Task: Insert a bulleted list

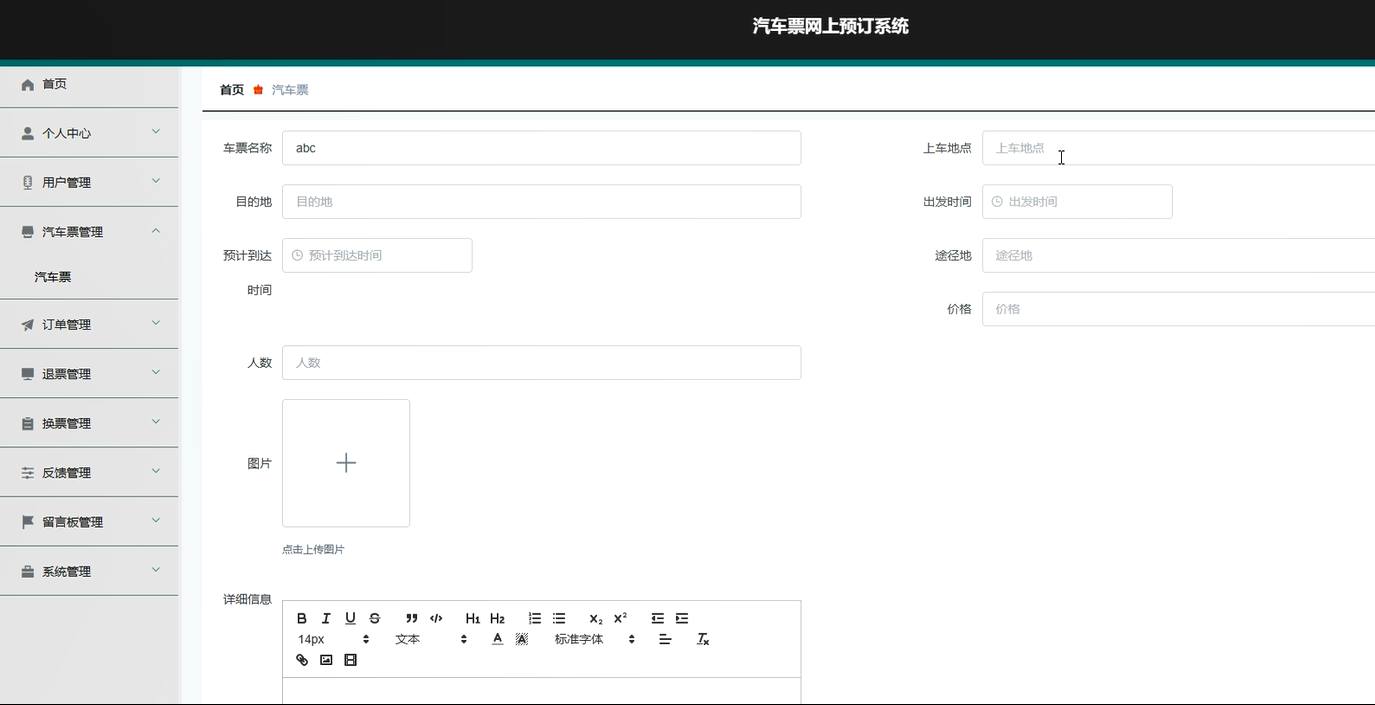Action: 559,618
